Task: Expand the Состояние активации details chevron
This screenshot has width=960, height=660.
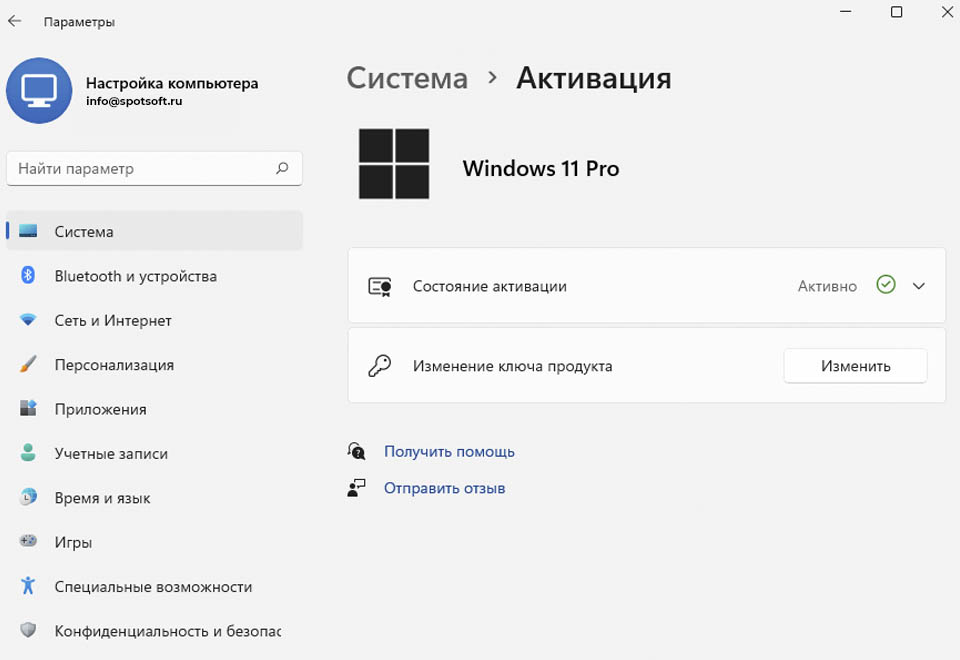Action: point(918,285)
